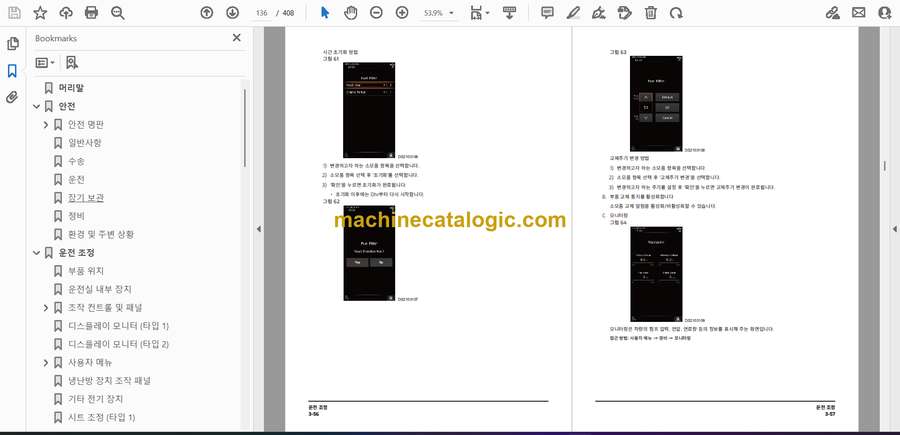Image resolution: width=900 pixels, height=435 pixels.
Task: Go to previous page arrow
Action: pyautogui.click(x=206, y=13)
